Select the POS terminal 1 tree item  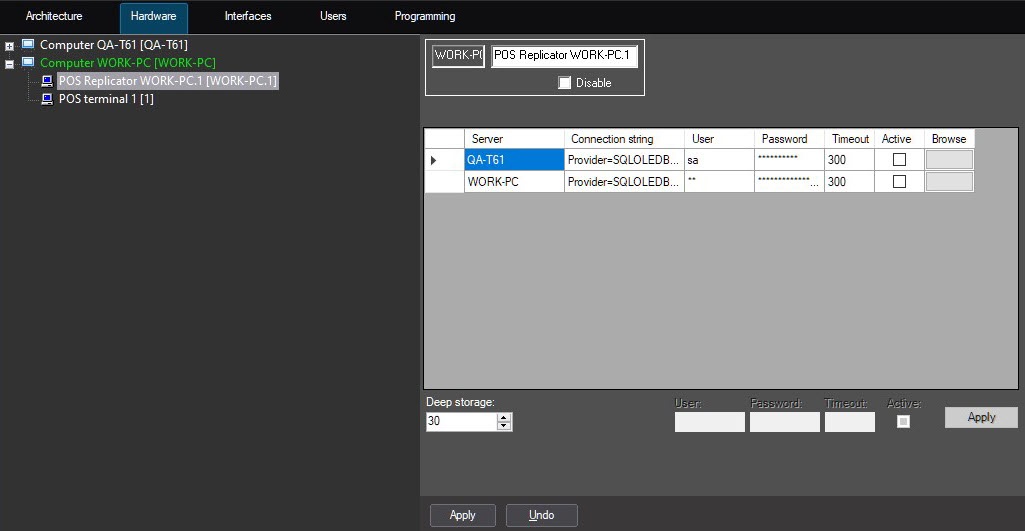click(x=106, y=99)
